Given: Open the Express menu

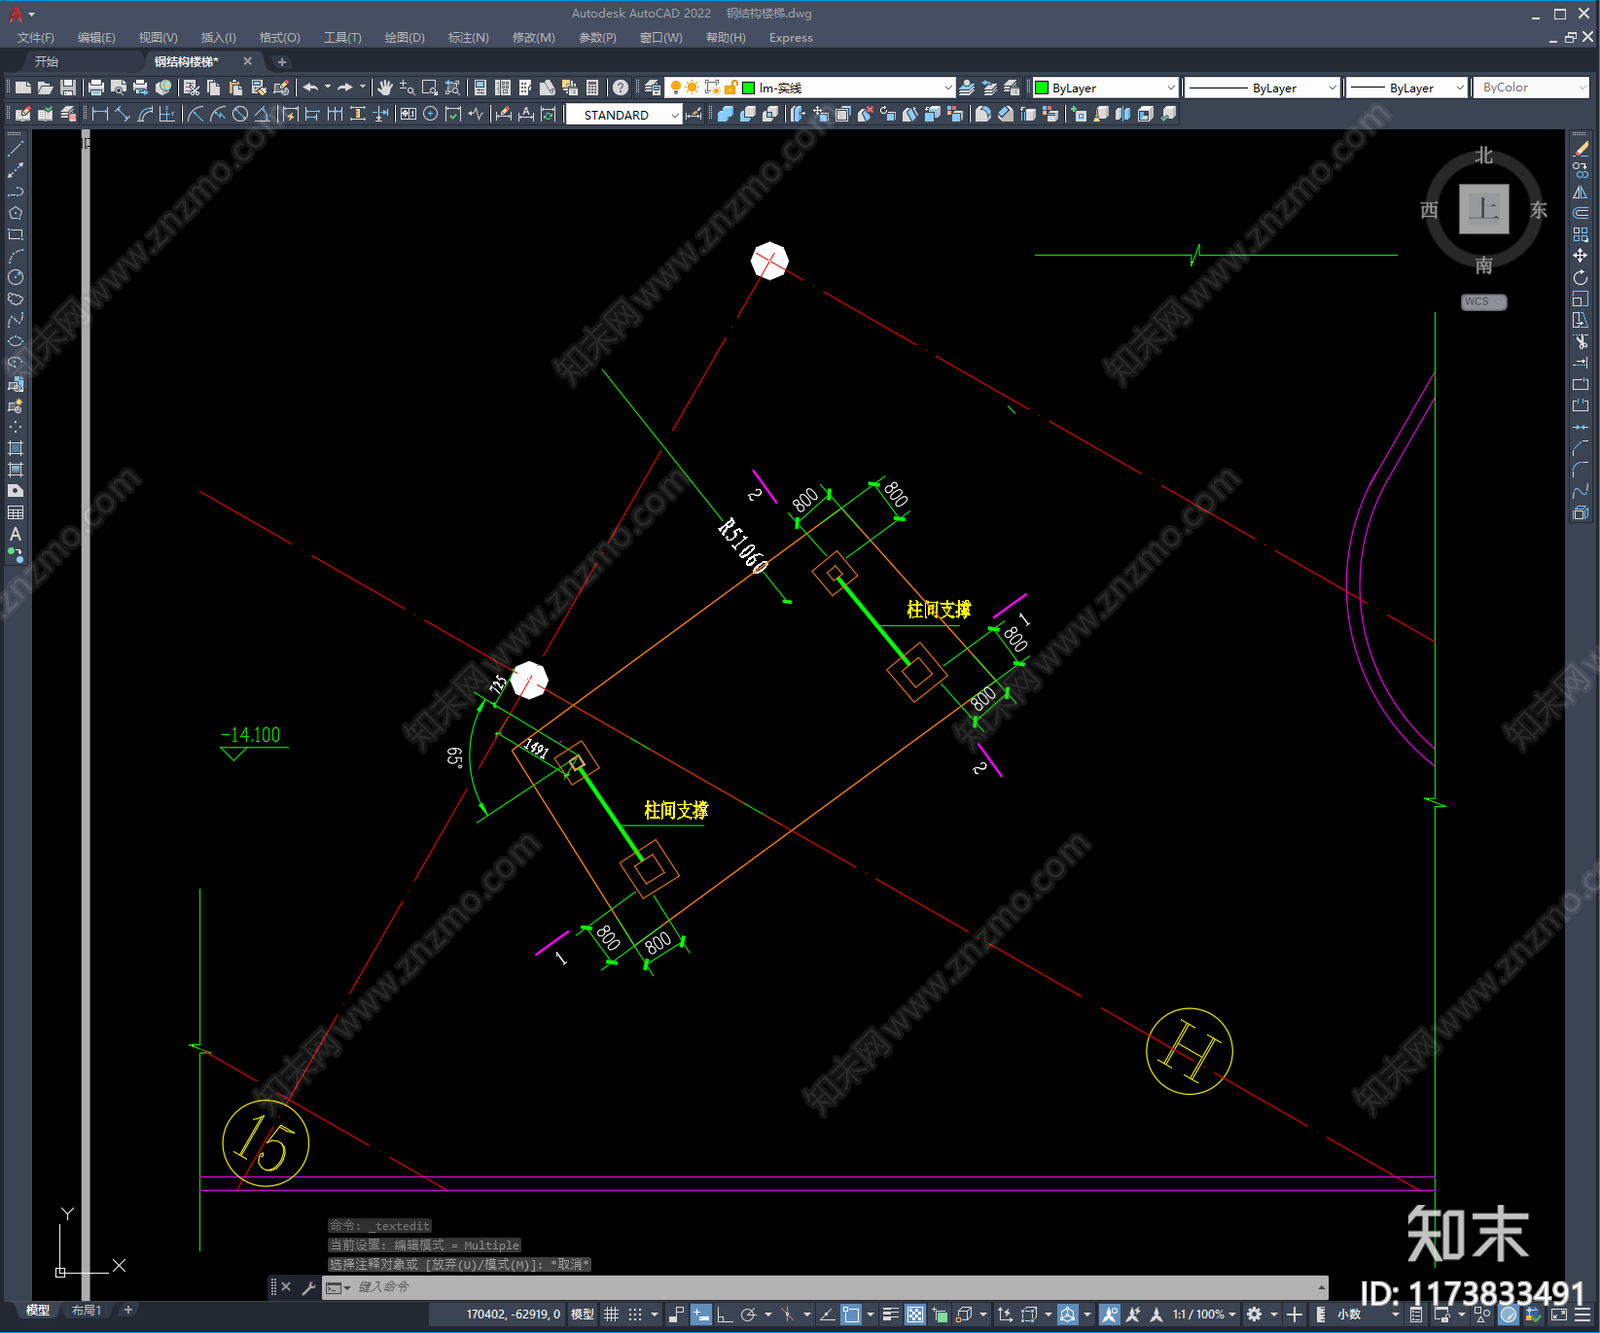Looking at the screenshot, I should [791, 38].
